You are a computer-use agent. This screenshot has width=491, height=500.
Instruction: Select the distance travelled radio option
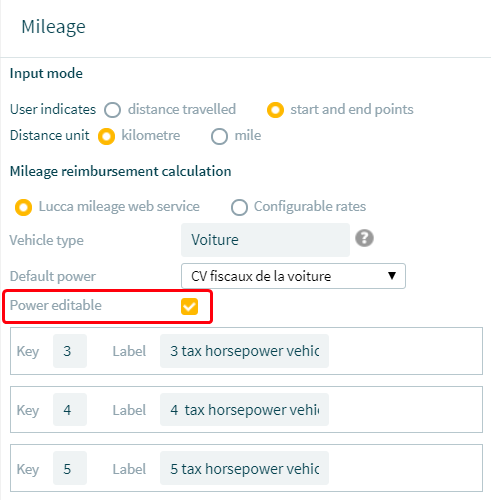[112, 110]
